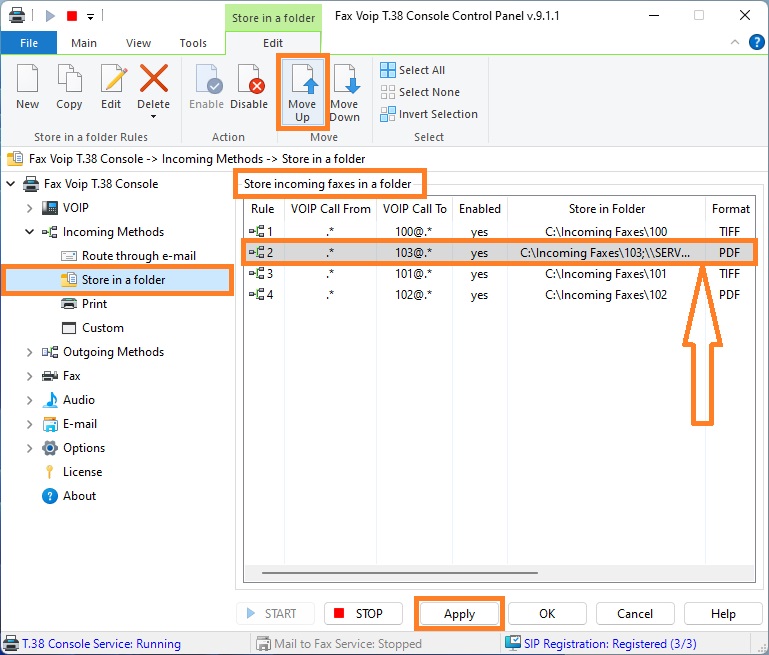769x655 pixels.
Task: Select Outgoing Methods in the tree
Action: [x=113, y=352]
